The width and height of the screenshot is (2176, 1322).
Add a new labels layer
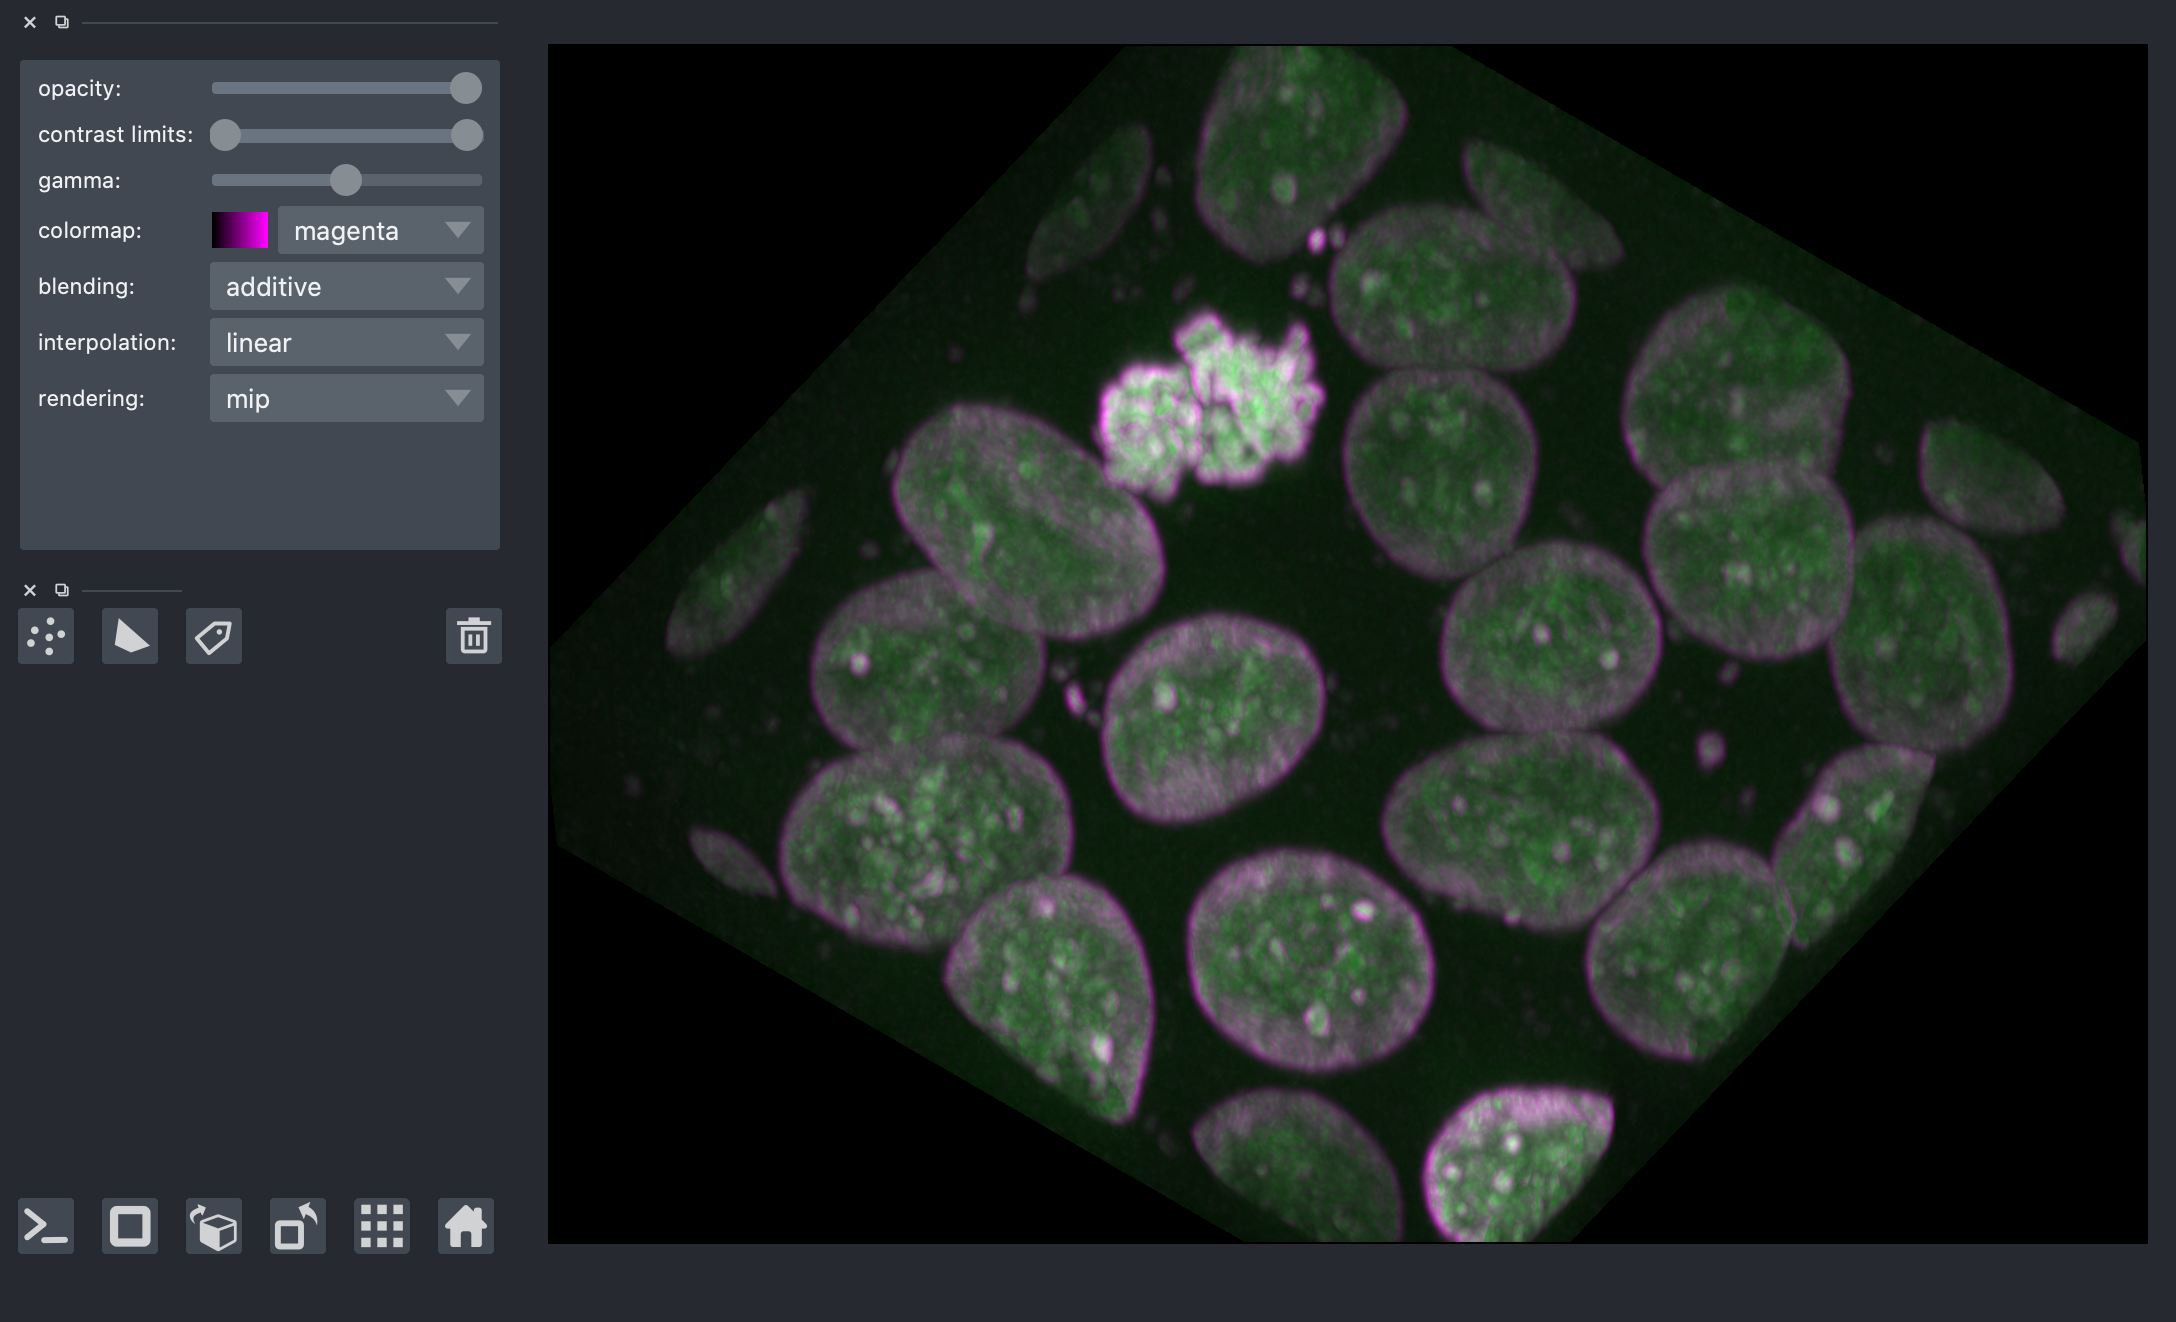pos(214,636)
